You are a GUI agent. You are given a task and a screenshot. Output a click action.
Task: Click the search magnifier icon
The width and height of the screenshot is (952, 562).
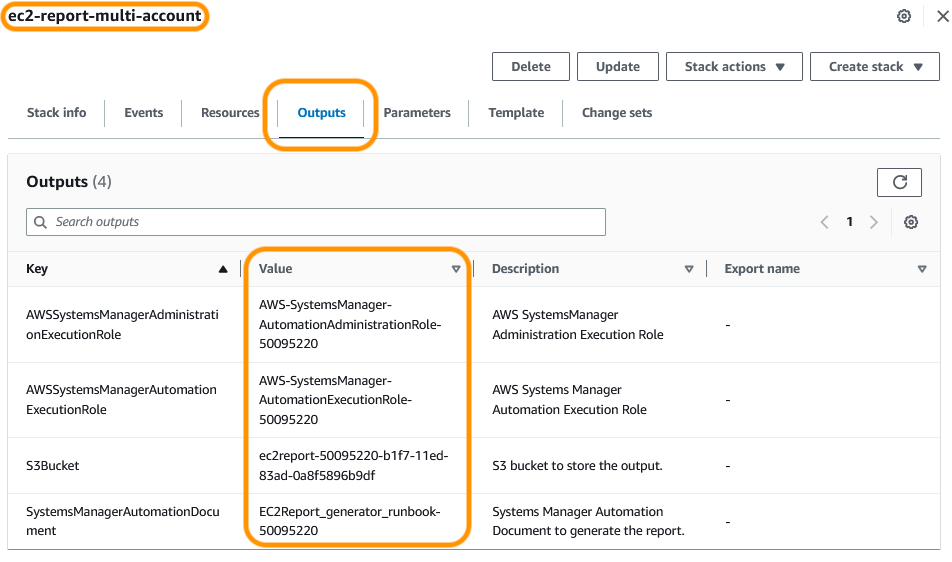pos(40,222)
